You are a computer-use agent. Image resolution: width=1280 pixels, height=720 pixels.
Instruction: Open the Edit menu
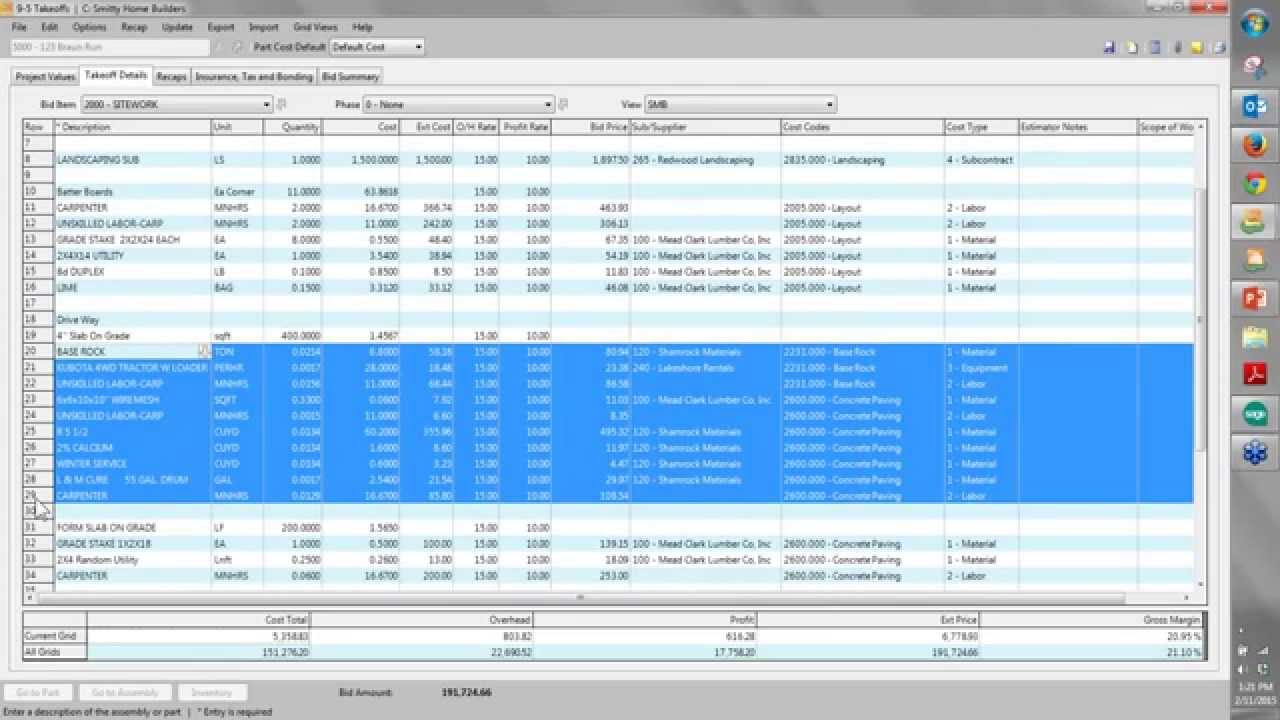tap(49, 27)
